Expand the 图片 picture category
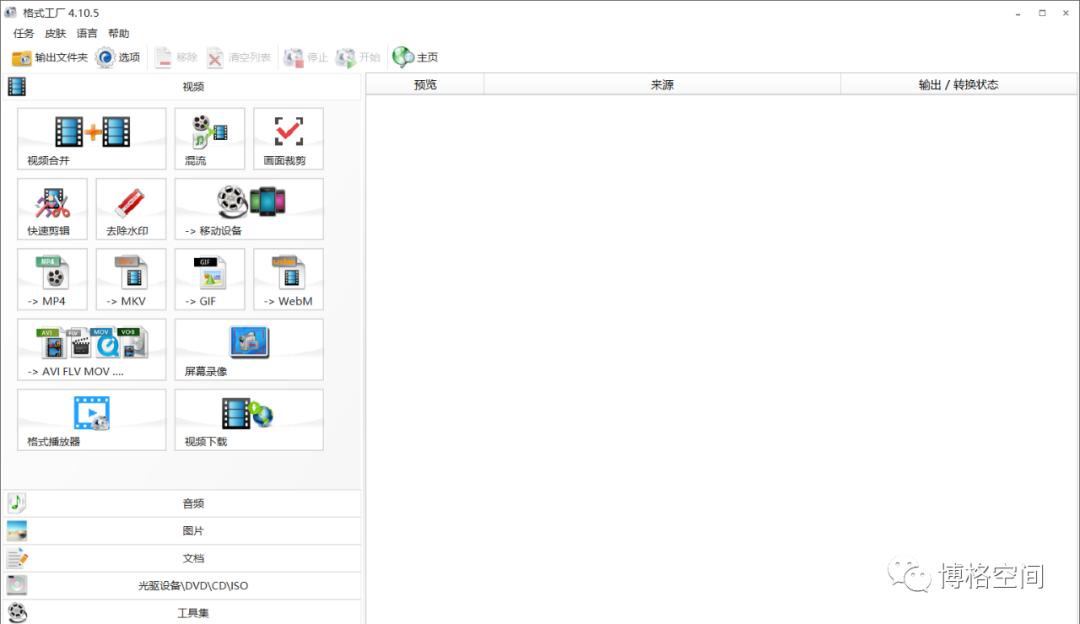This screenshot has width=1080, height=624. pyautogui.click(x=182, y=531)
